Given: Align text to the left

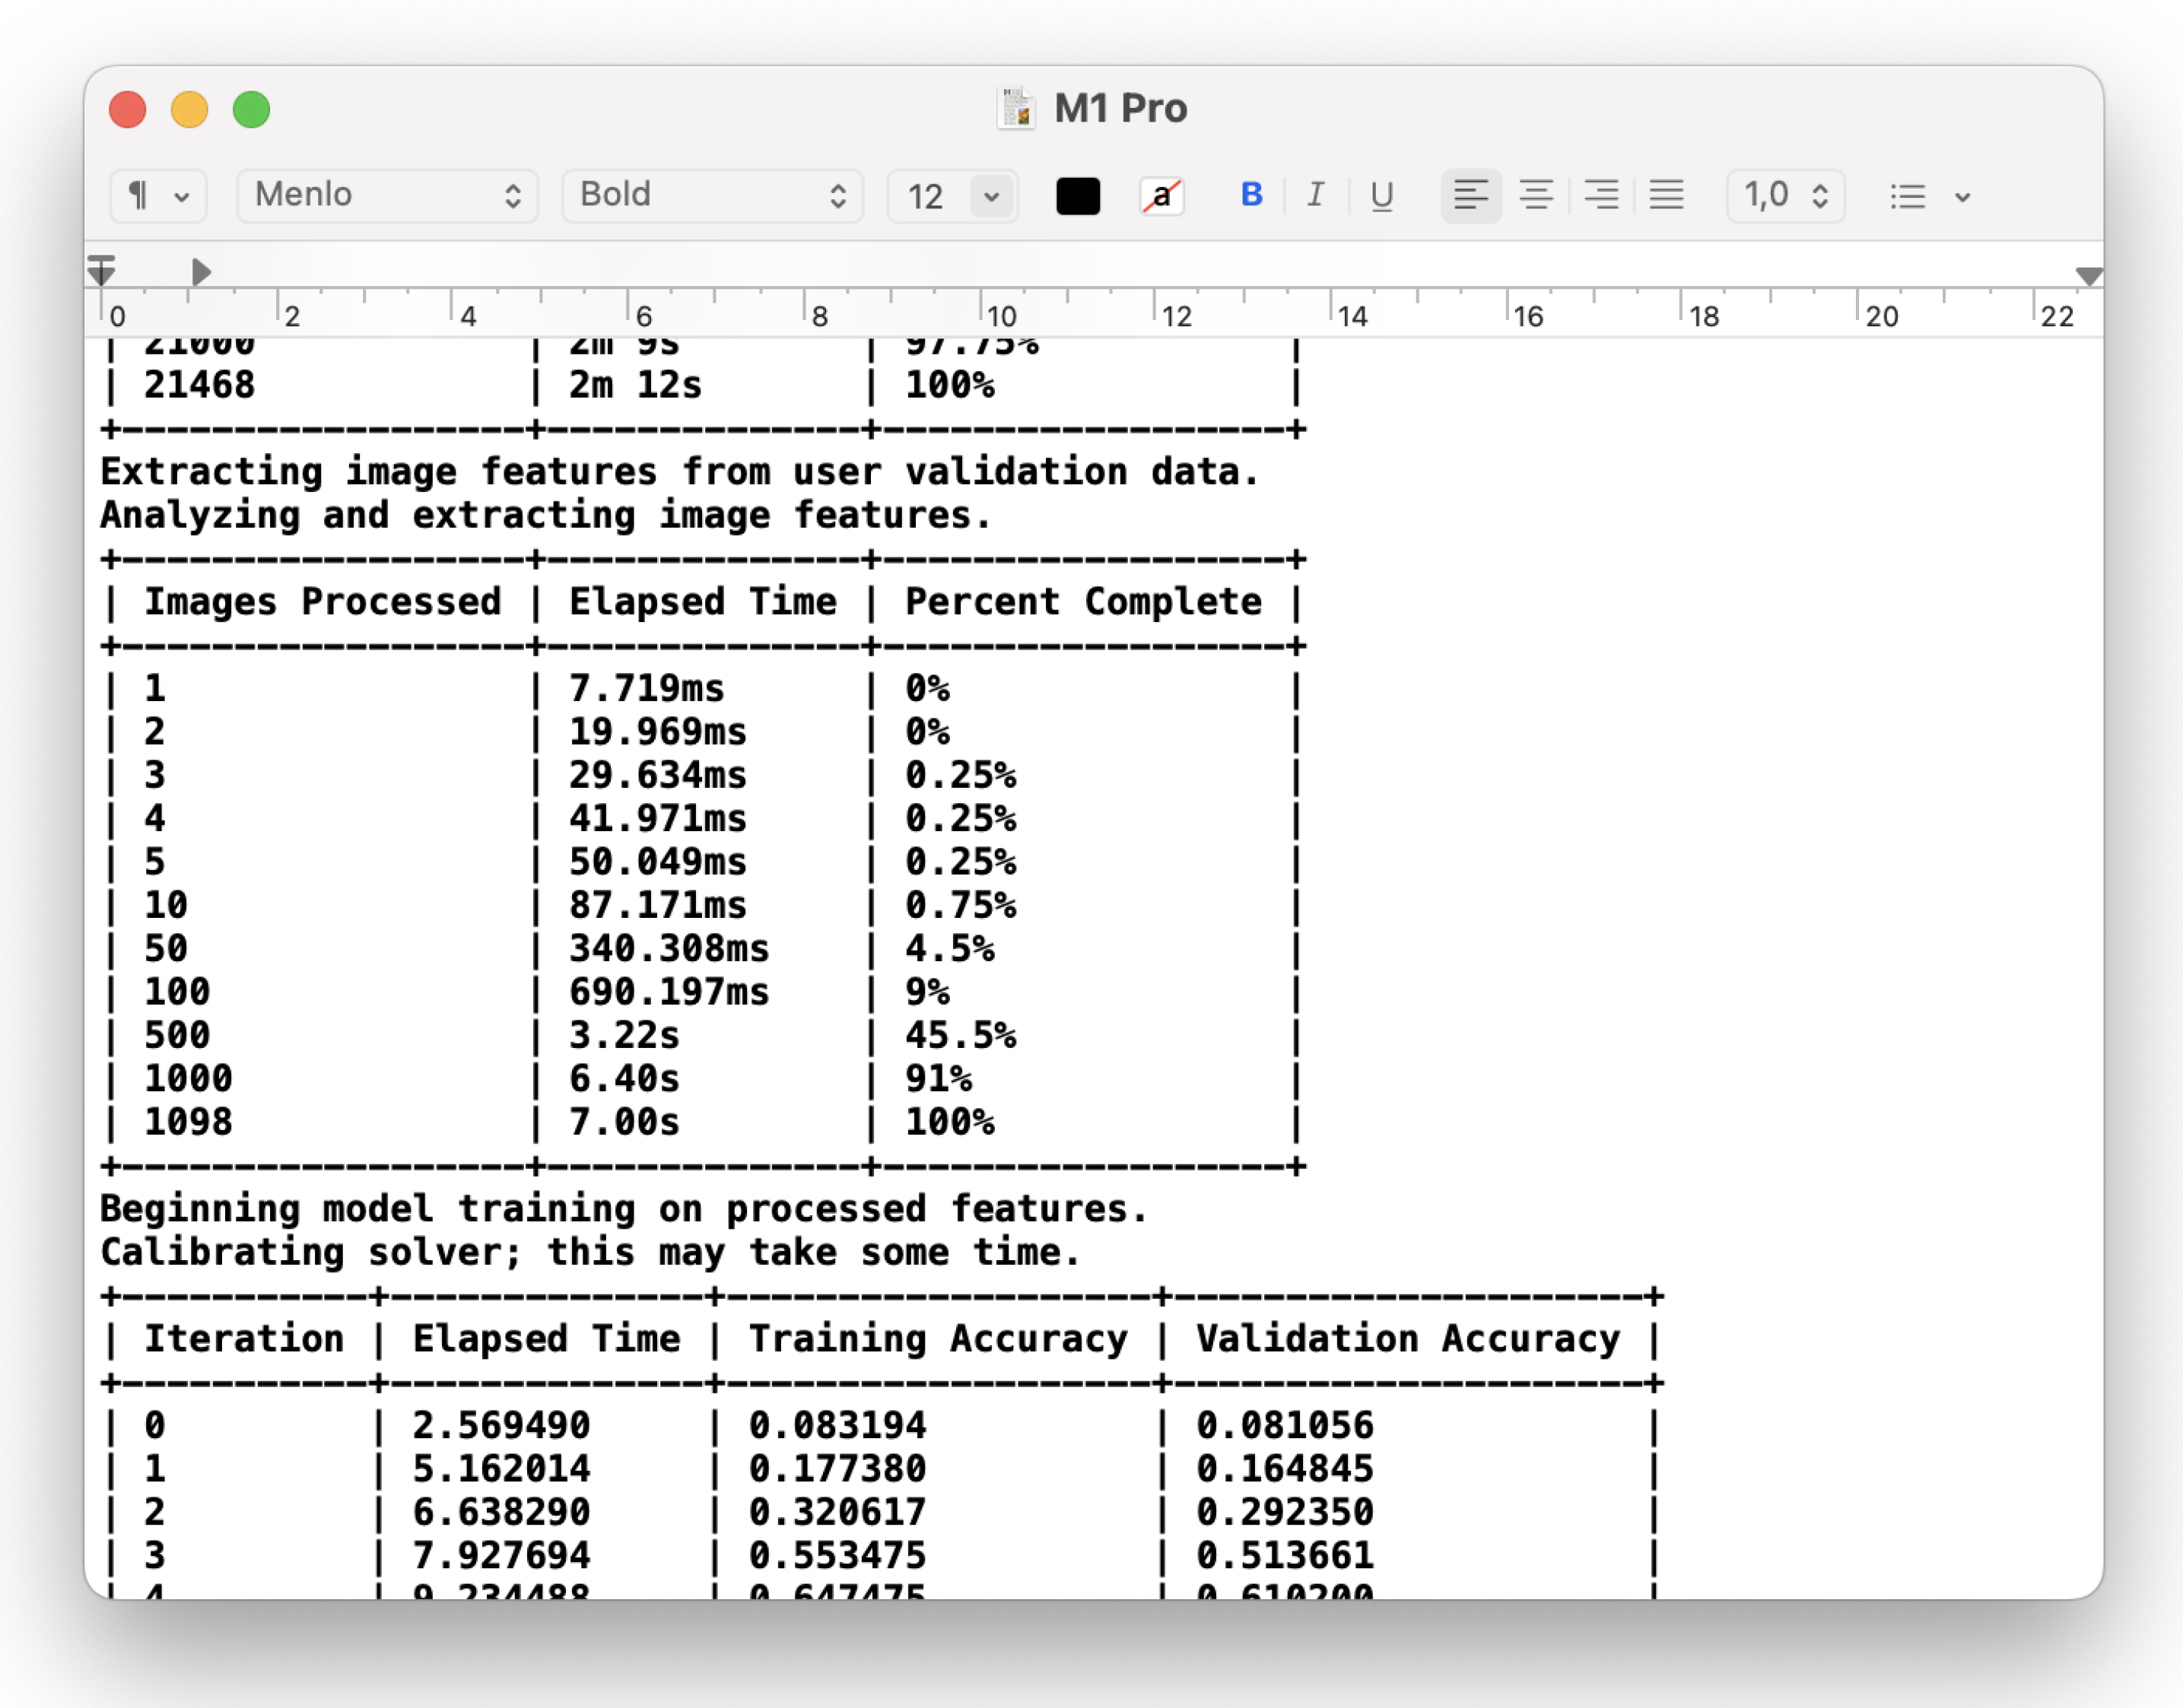Looking at the screenshot, I should pos(1470,195).
